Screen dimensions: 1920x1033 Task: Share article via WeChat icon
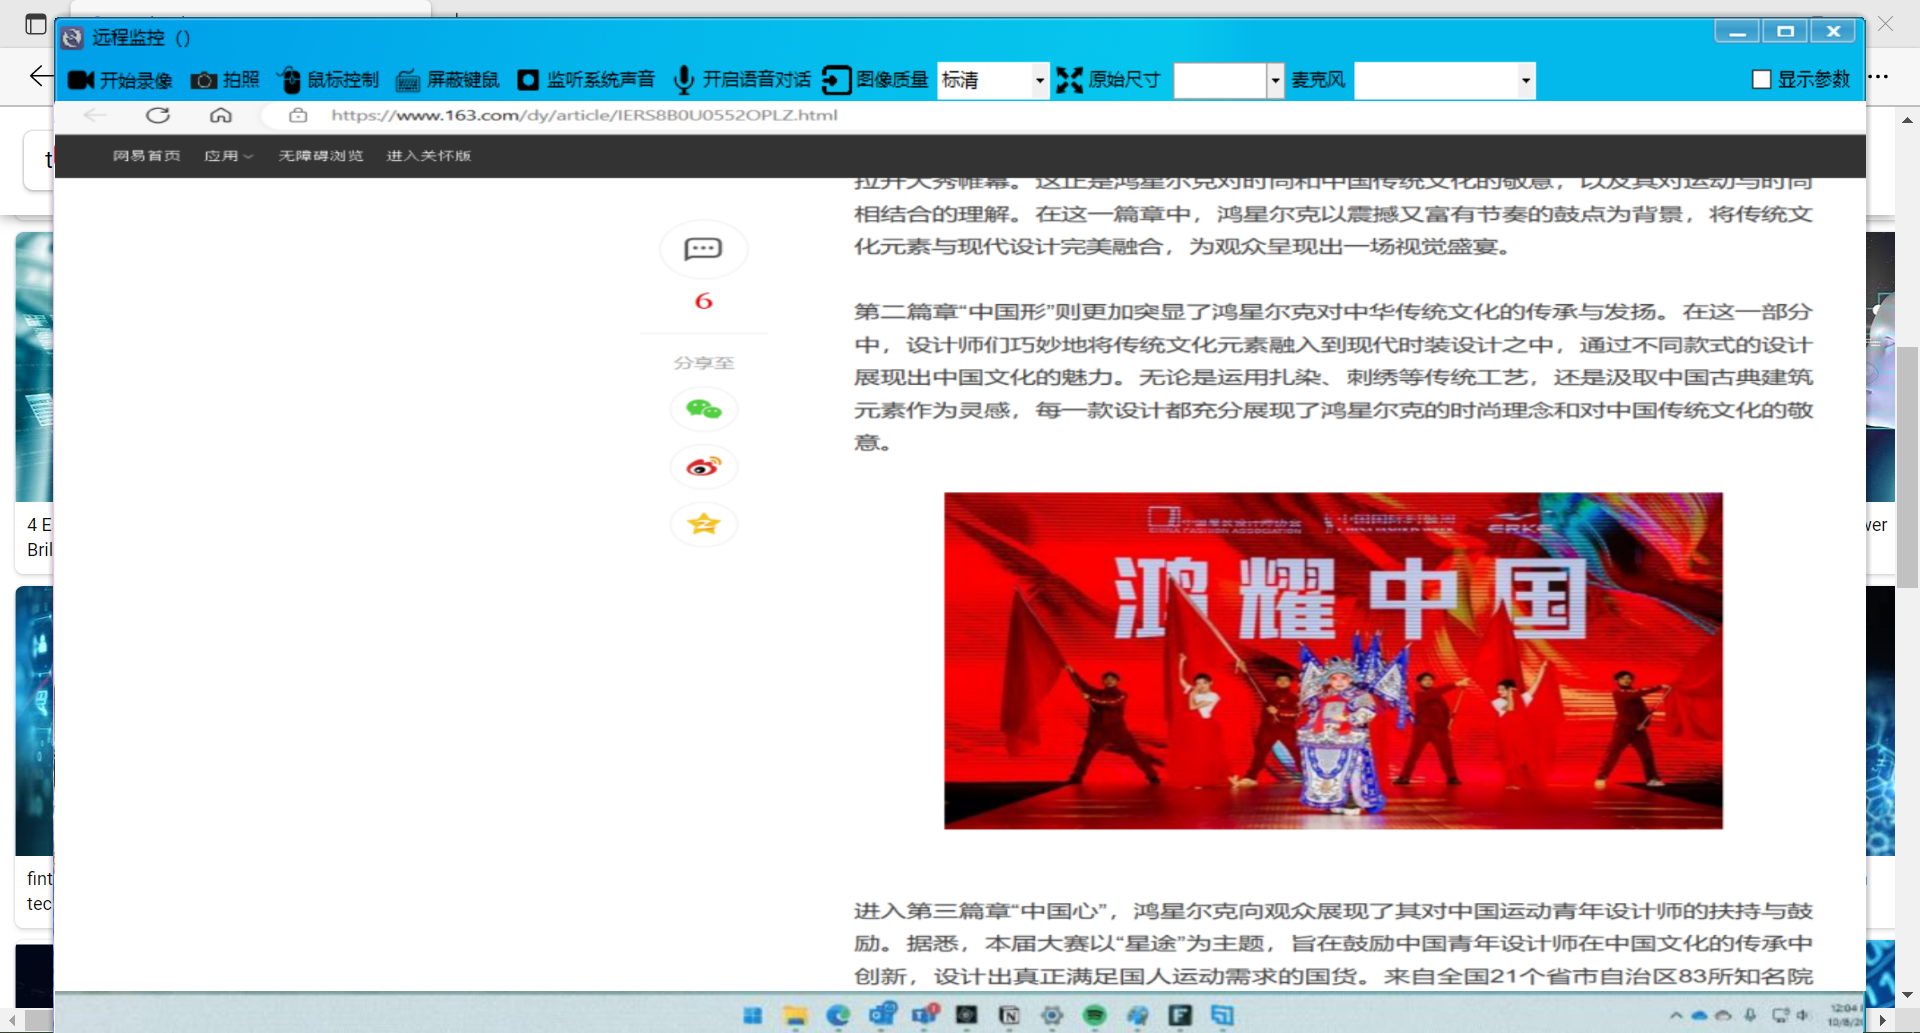[703, 409]
